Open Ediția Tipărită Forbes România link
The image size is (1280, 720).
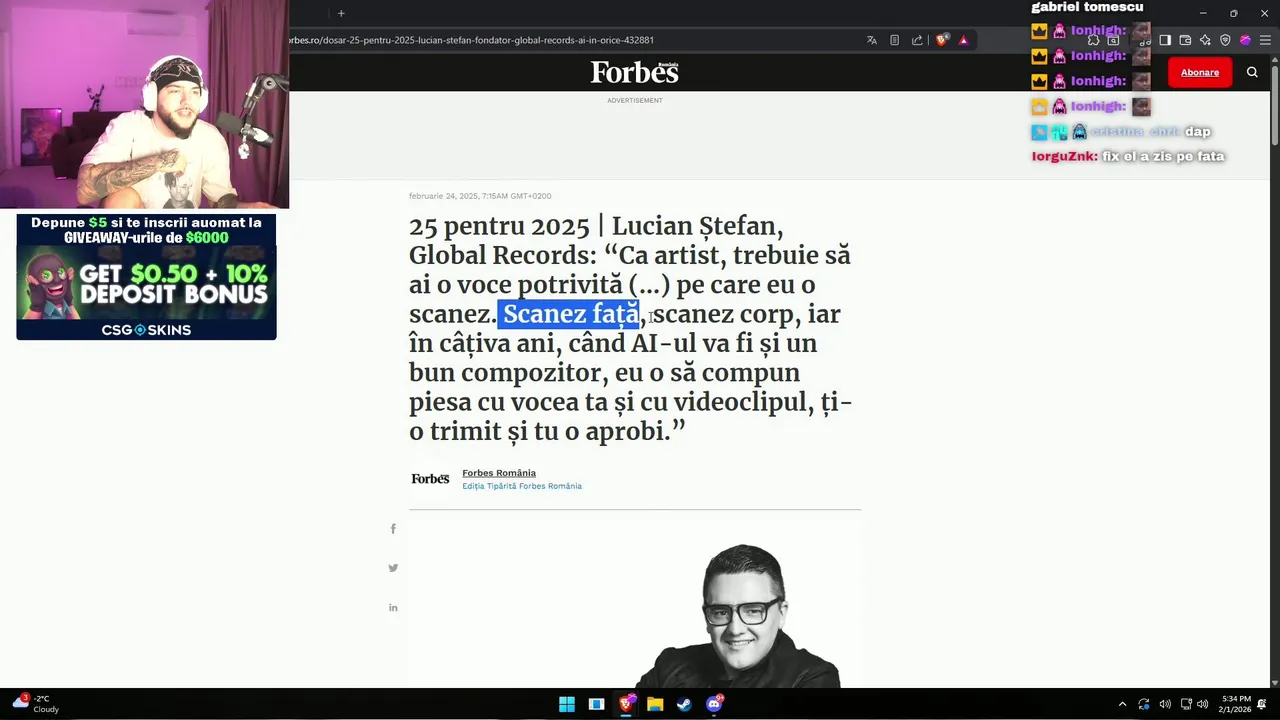point(522,486)
